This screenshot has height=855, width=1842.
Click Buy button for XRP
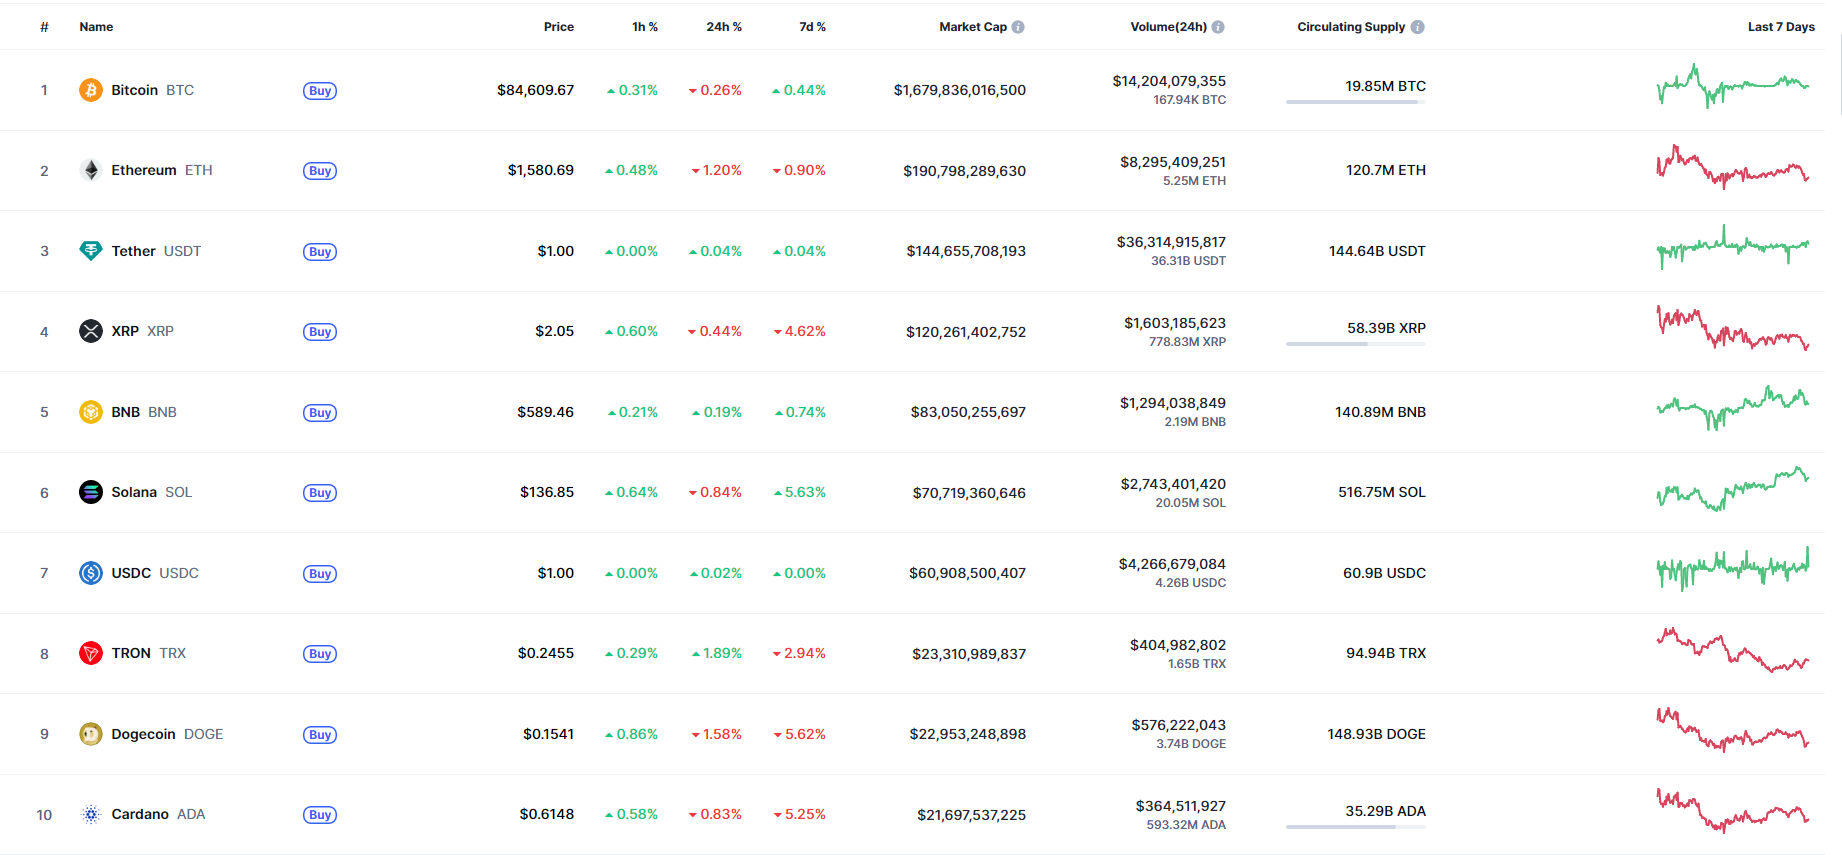pyautogui.click(x=320, y=332)
